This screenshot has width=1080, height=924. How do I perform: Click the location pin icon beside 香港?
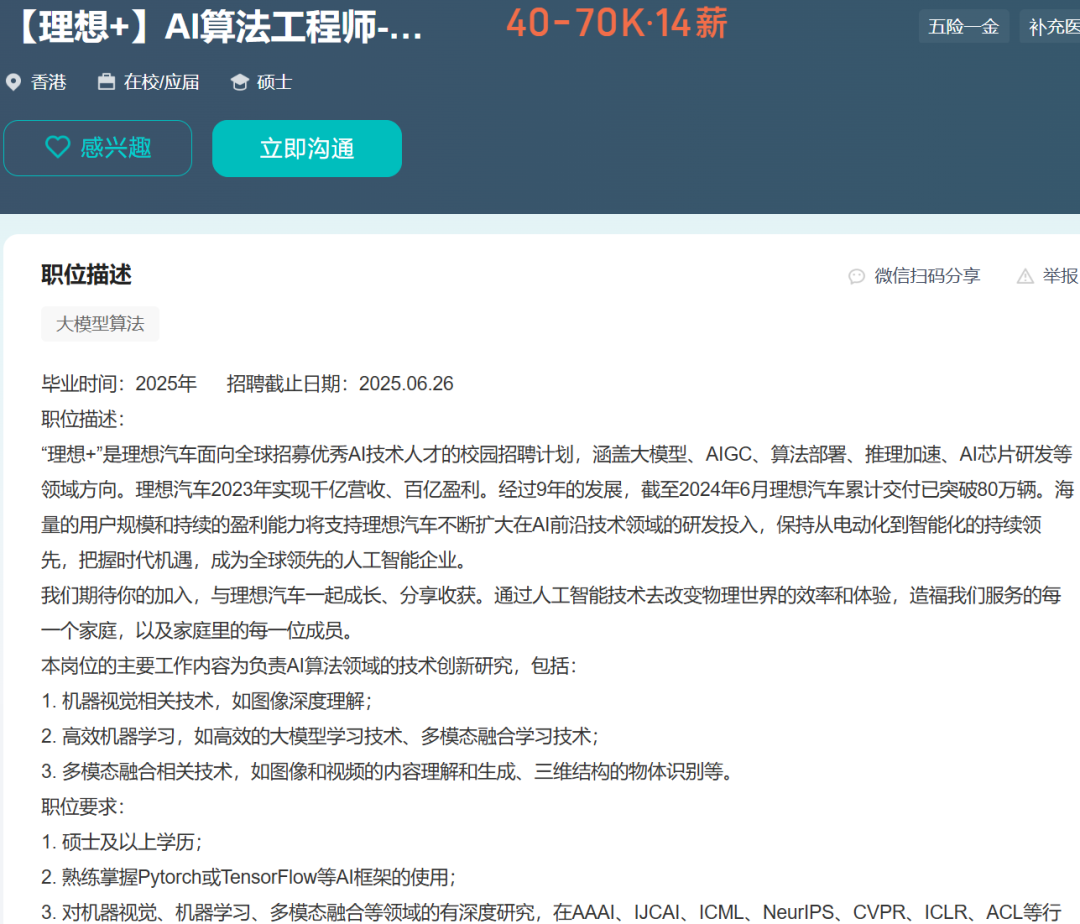[13, 82]
